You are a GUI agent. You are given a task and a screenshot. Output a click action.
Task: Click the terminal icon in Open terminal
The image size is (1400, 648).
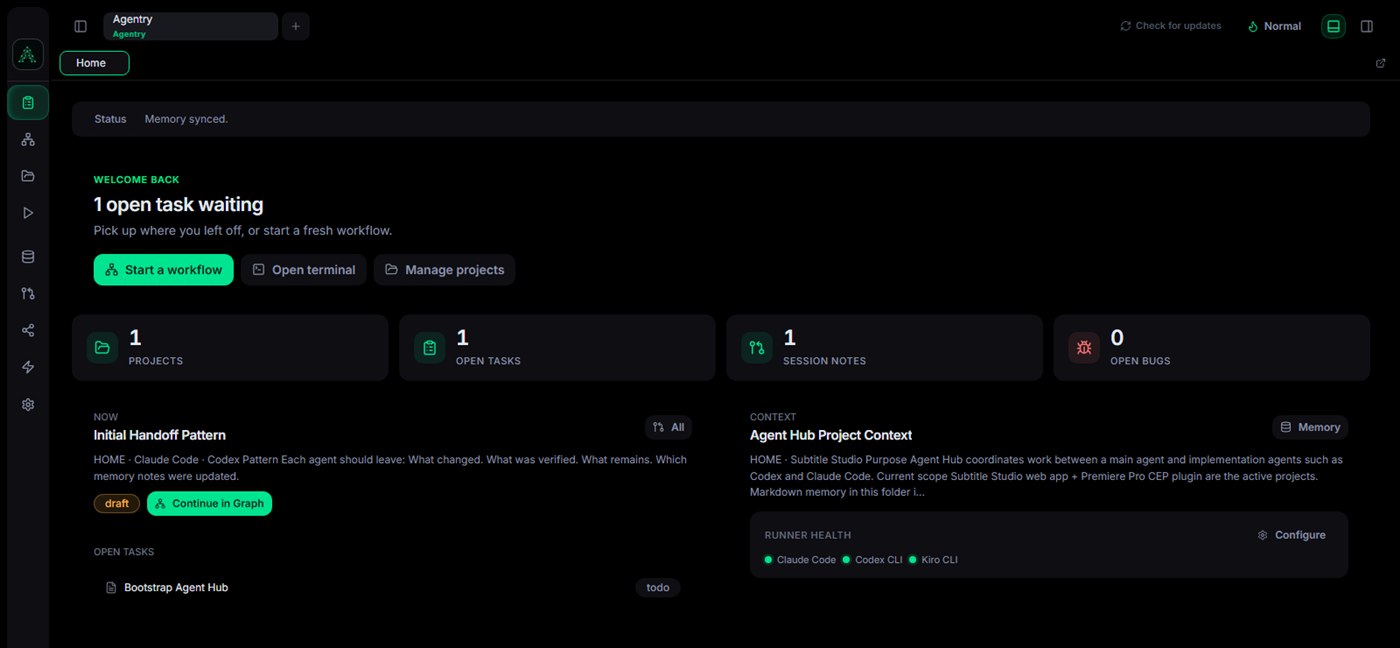click(259, 270)
